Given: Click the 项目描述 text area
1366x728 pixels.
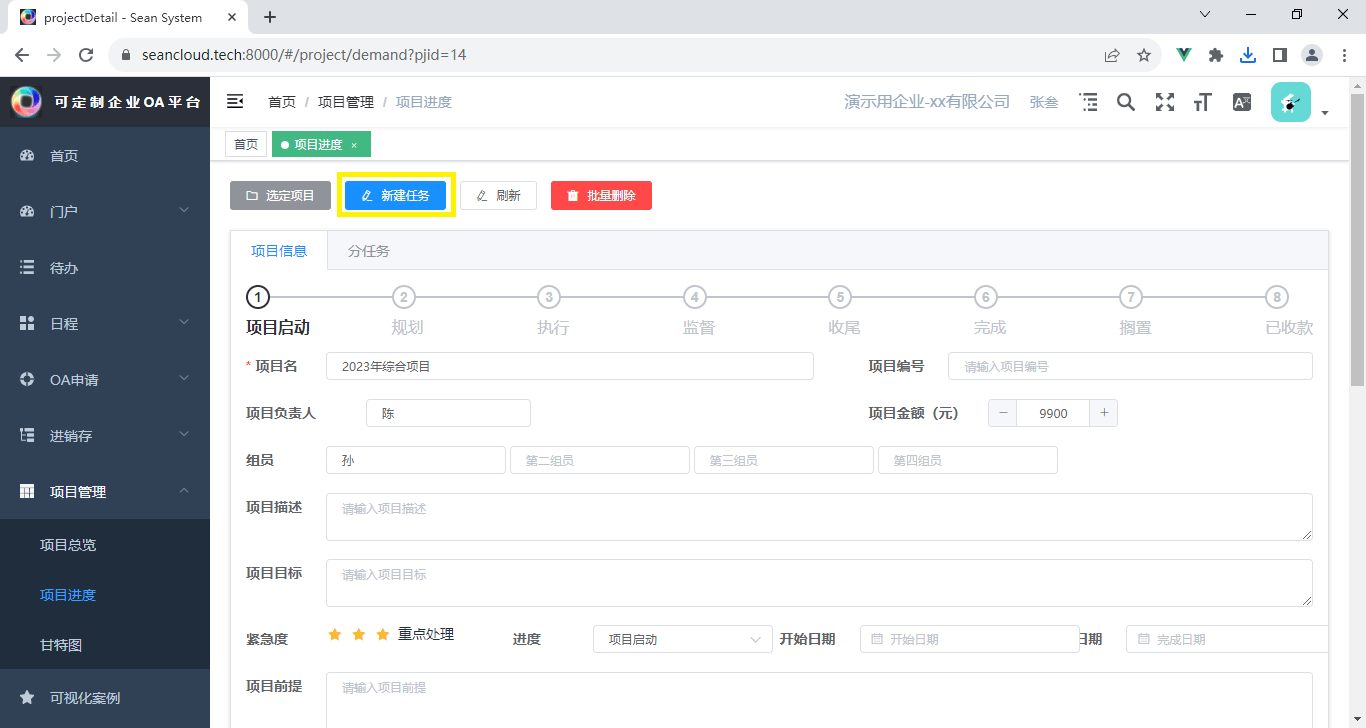Looking at the screenshot, I should point(819,517).
